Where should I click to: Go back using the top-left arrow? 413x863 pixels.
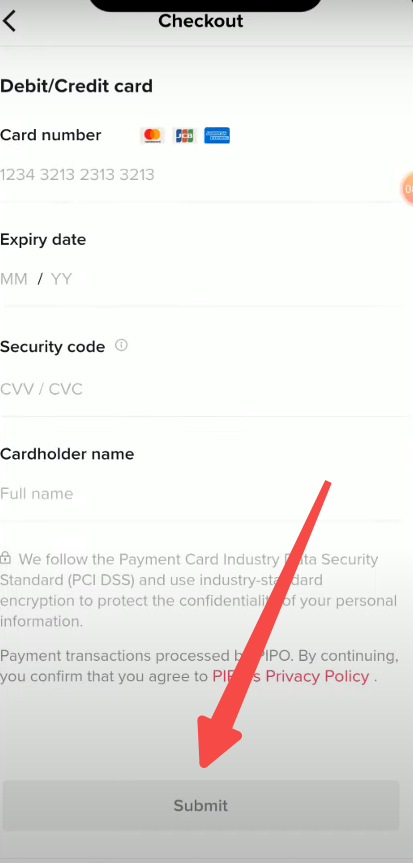9,21
